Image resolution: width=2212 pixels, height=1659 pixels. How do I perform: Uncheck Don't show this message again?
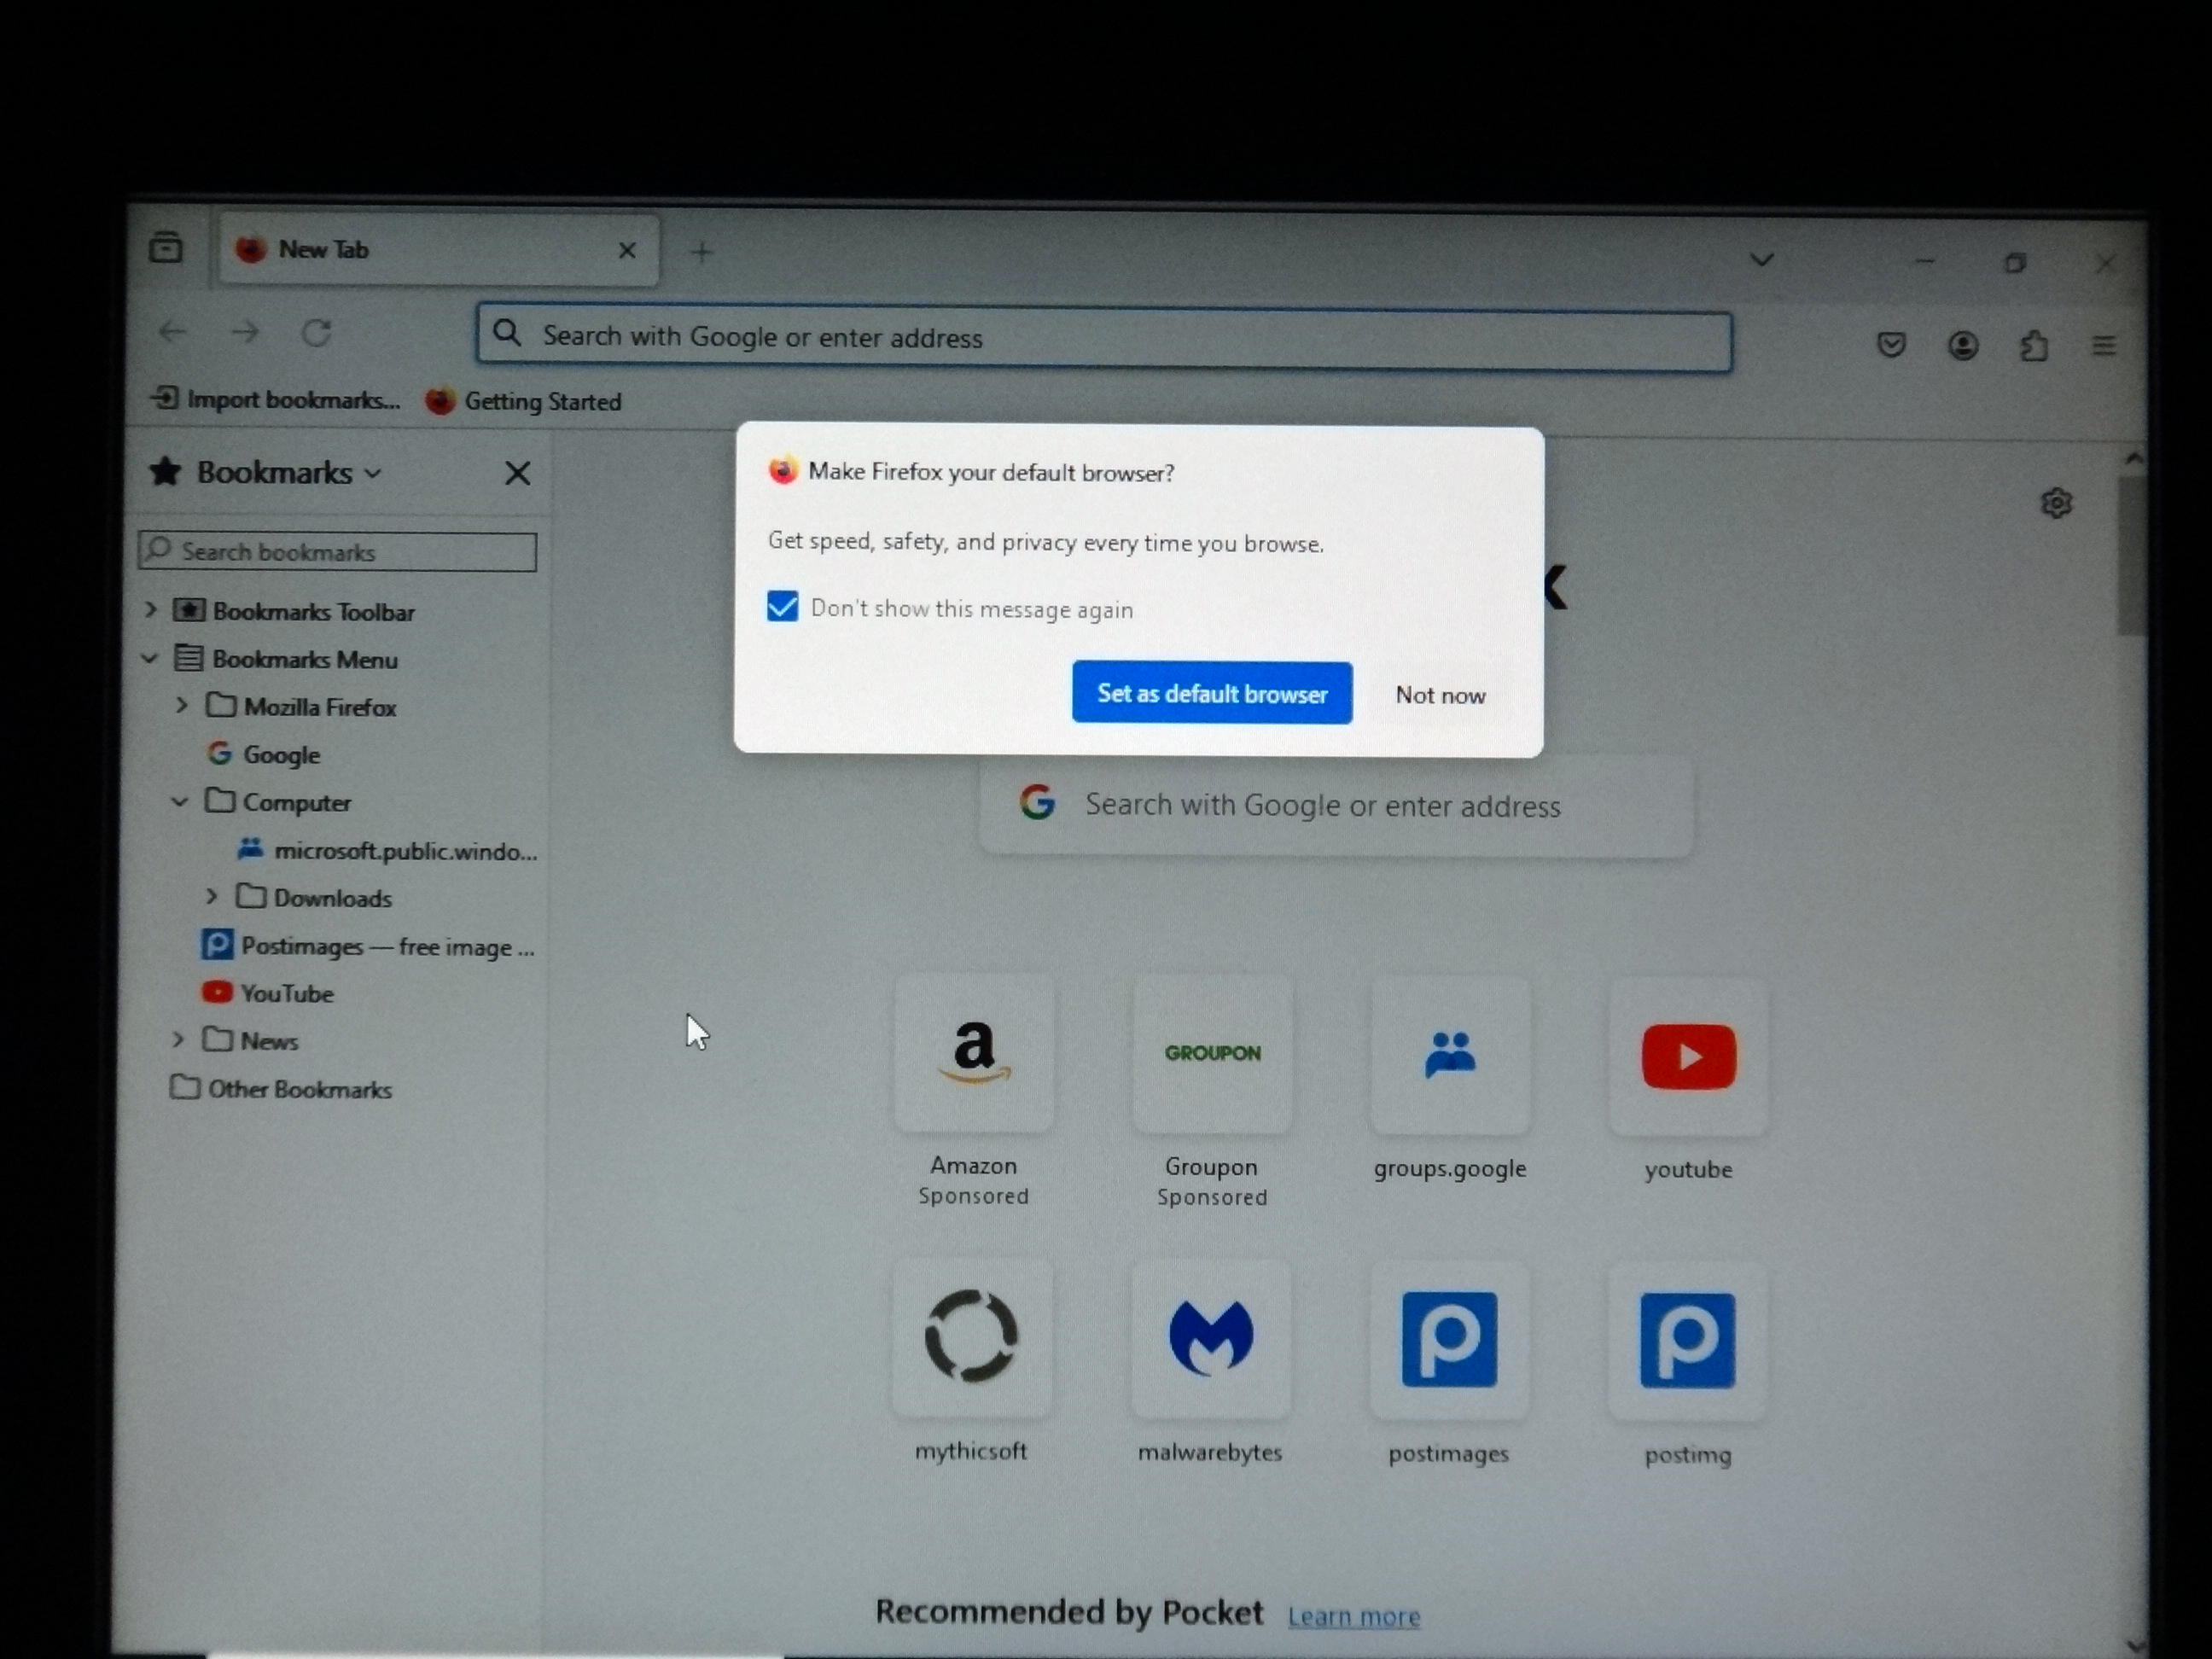point(782,606)
